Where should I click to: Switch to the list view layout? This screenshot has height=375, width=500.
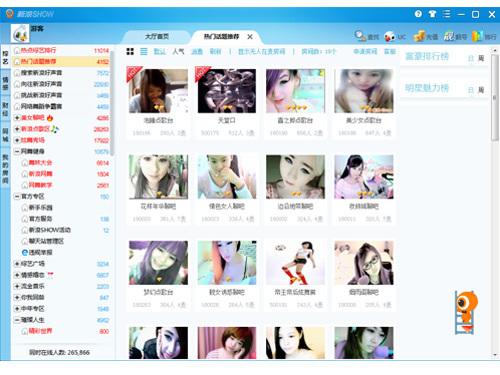[144, 51]
